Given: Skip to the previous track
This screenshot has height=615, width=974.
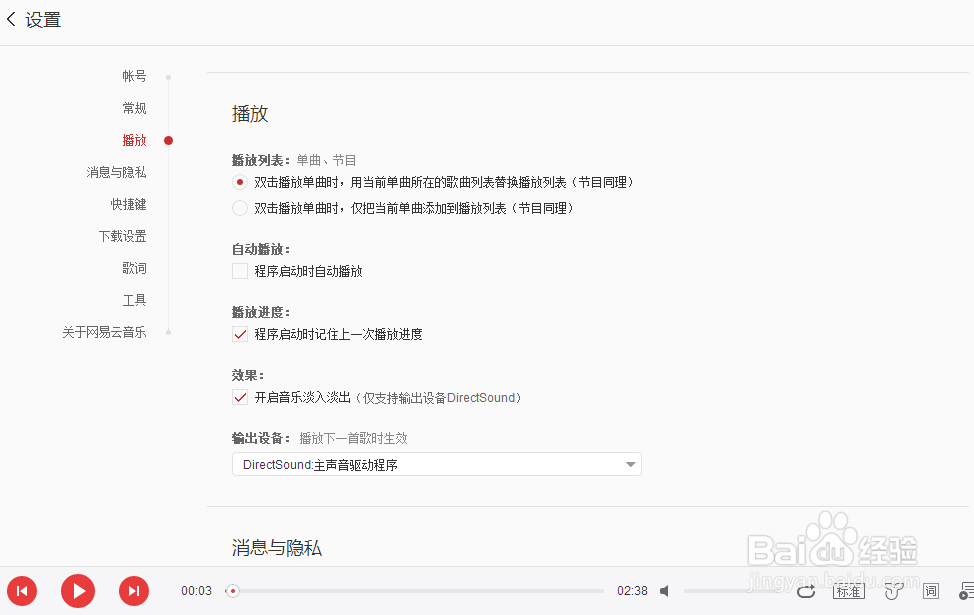Looking at the screenshot, I should tap(22, 591).
